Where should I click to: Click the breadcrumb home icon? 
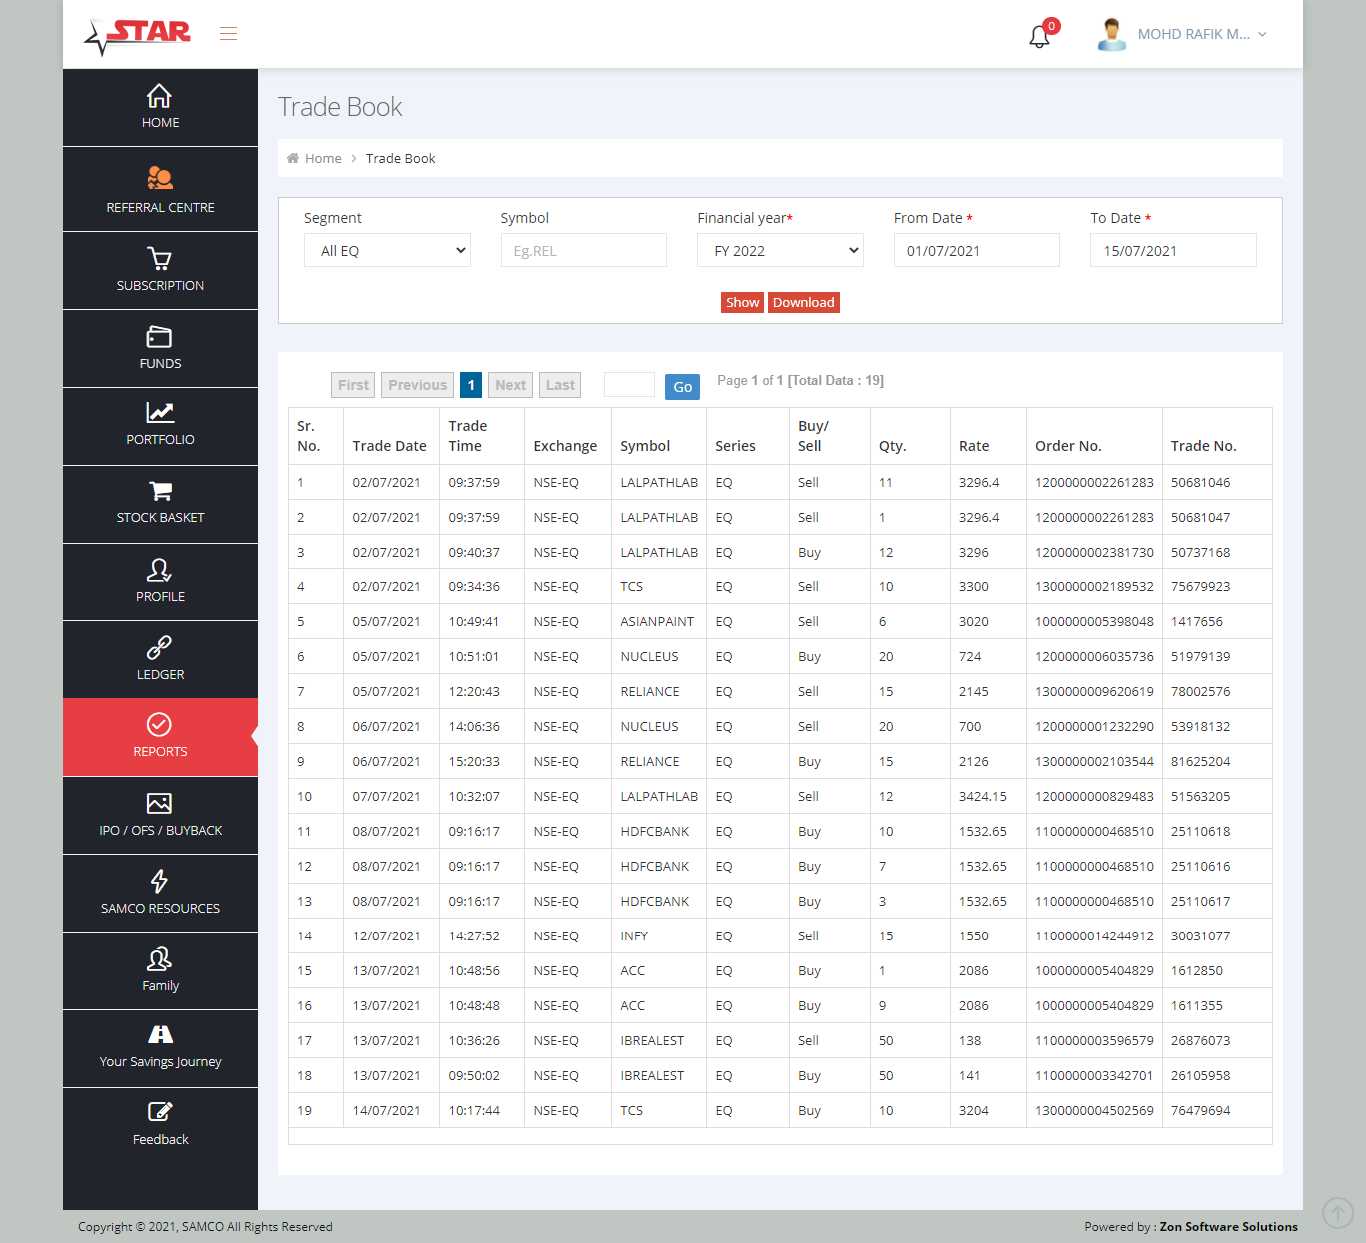[293, 158]
